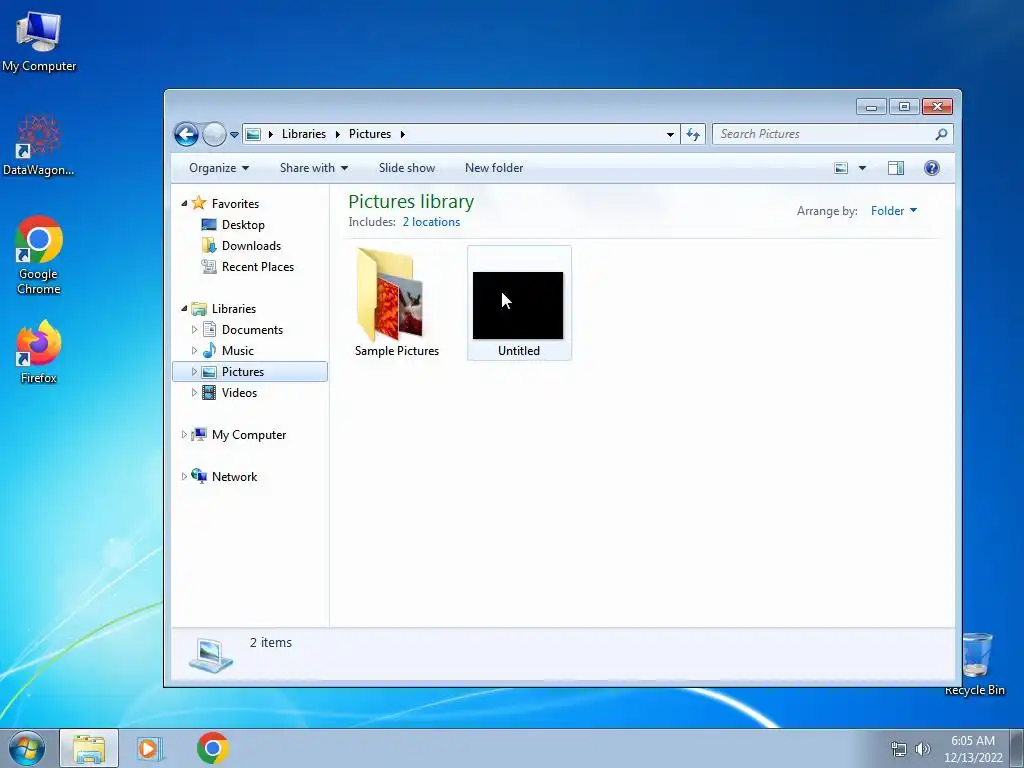Open the taskbar clock and date

tap(973, 749)
